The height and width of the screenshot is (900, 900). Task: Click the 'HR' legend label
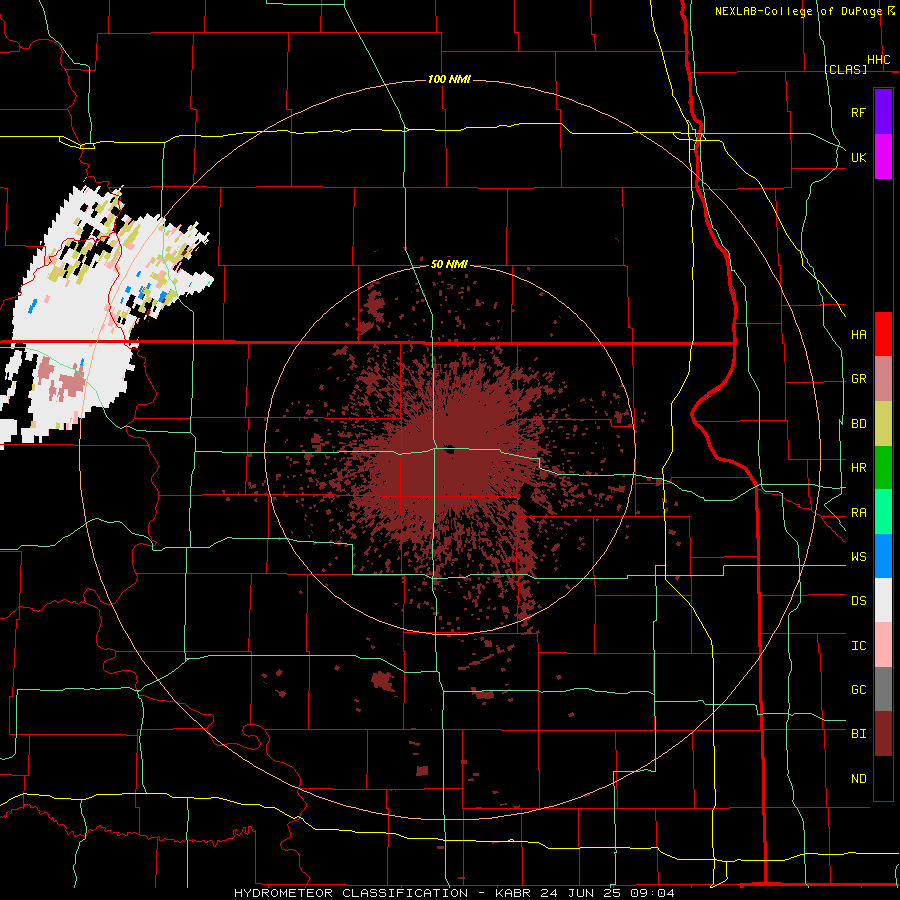click(858, 468)
